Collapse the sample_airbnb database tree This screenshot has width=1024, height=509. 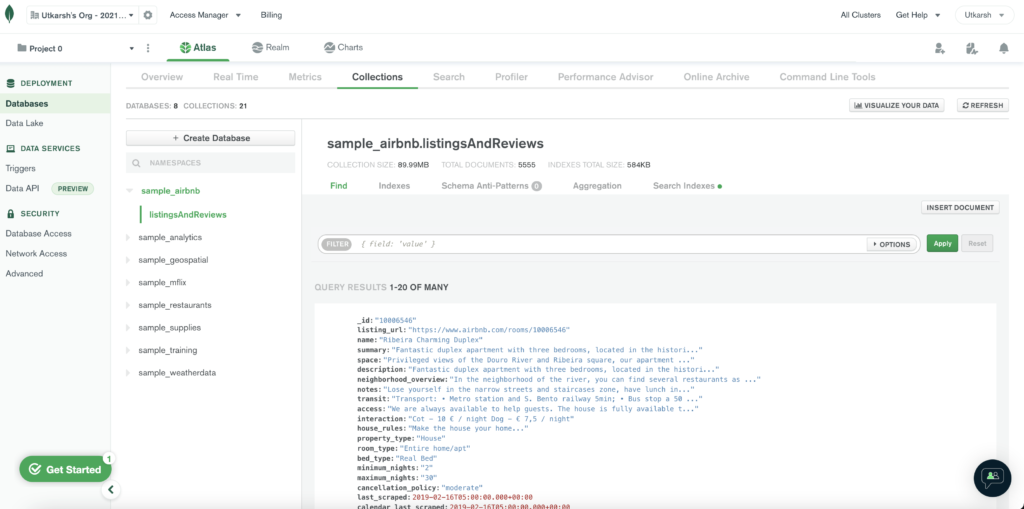pyautogui.click(x=128, y=190)
